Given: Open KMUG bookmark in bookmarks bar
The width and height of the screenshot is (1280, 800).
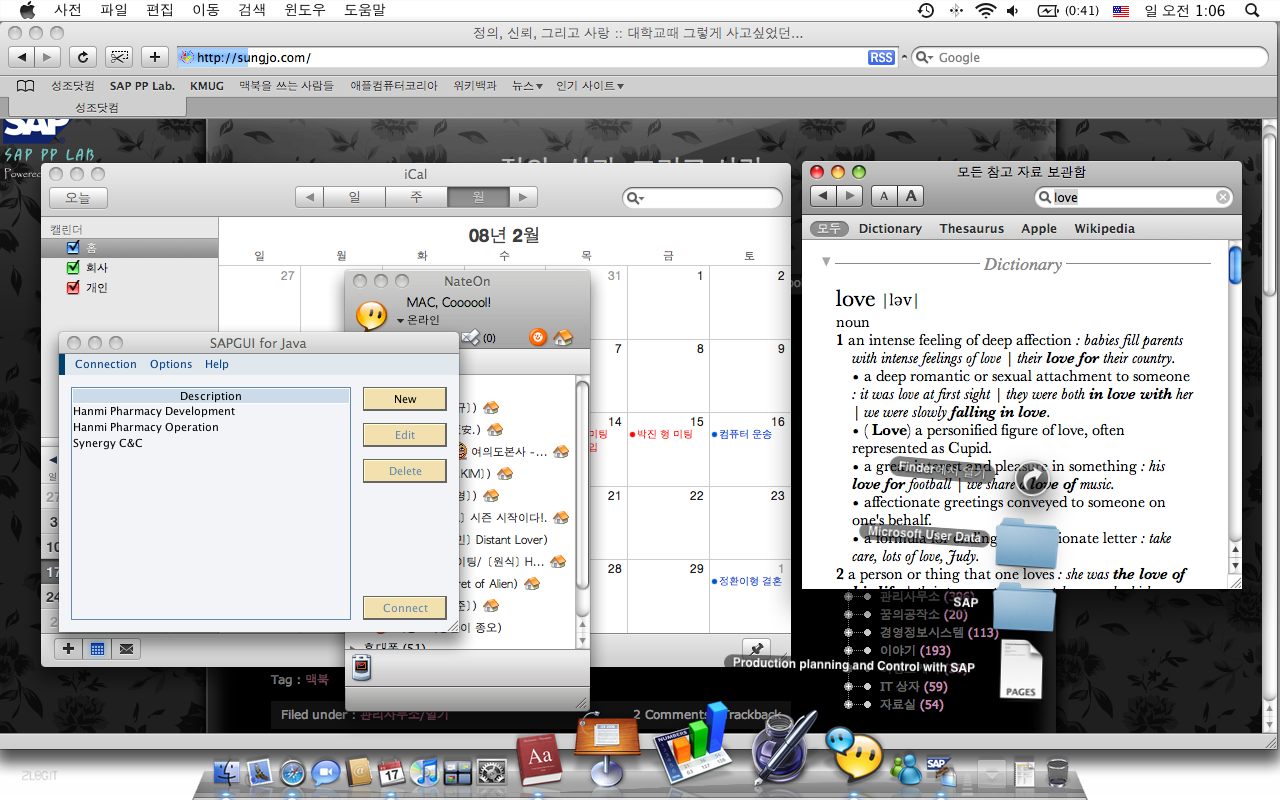Looking at the screenshot, I should click(207, 86).
